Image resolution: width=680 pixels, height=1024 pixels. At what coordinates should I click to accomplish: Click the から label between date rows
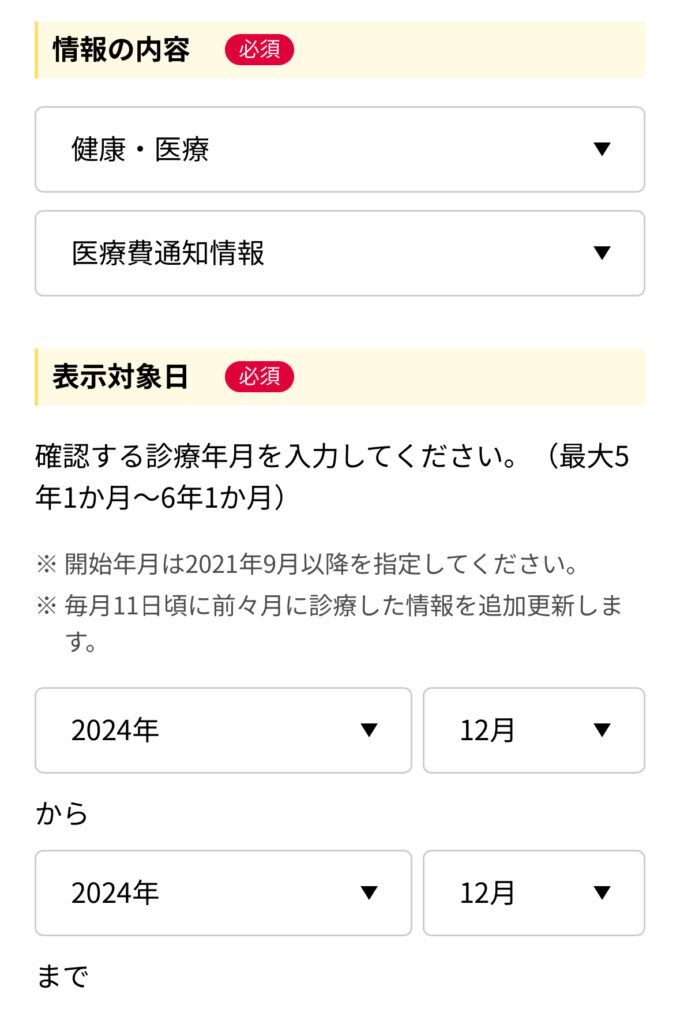pos(61,813)
